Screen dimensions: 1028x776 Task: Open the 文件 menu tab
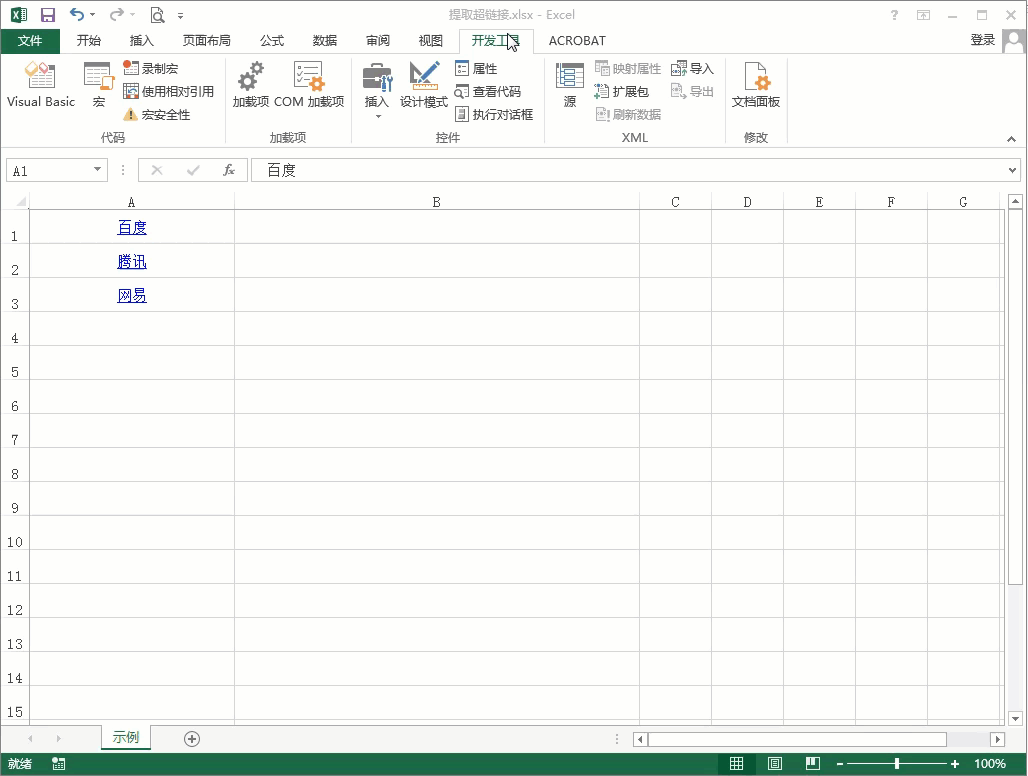[x=30, y=41]
